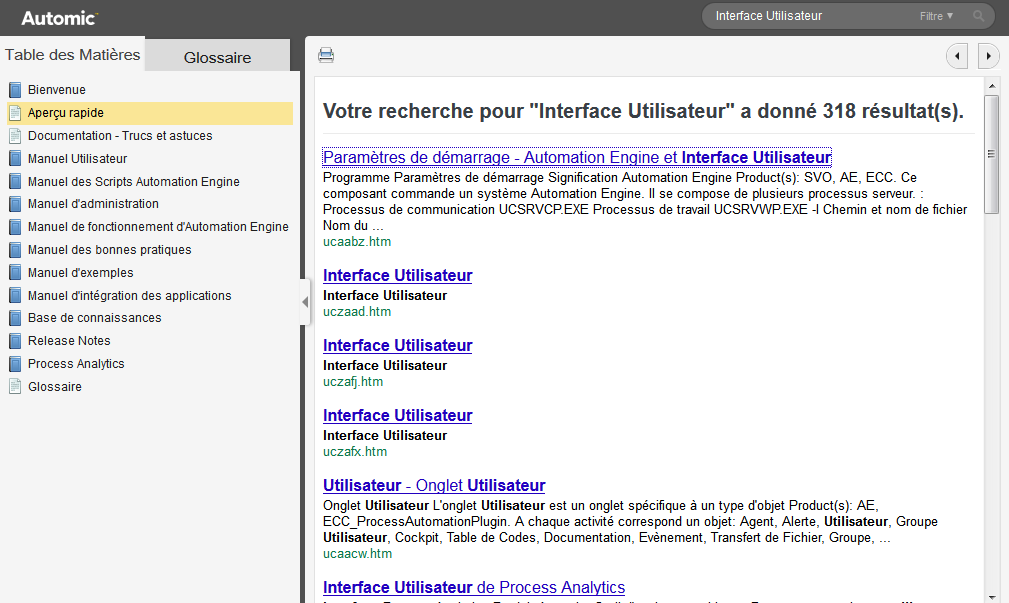Open the Utilisateur - Onglet Utilisateur result
Screen dimensions: 1009x603
coord(433,485)
